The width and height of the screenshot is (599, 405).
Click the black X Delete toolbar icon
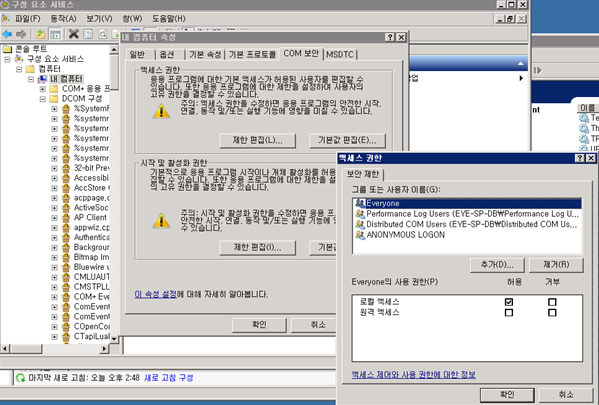73,34
